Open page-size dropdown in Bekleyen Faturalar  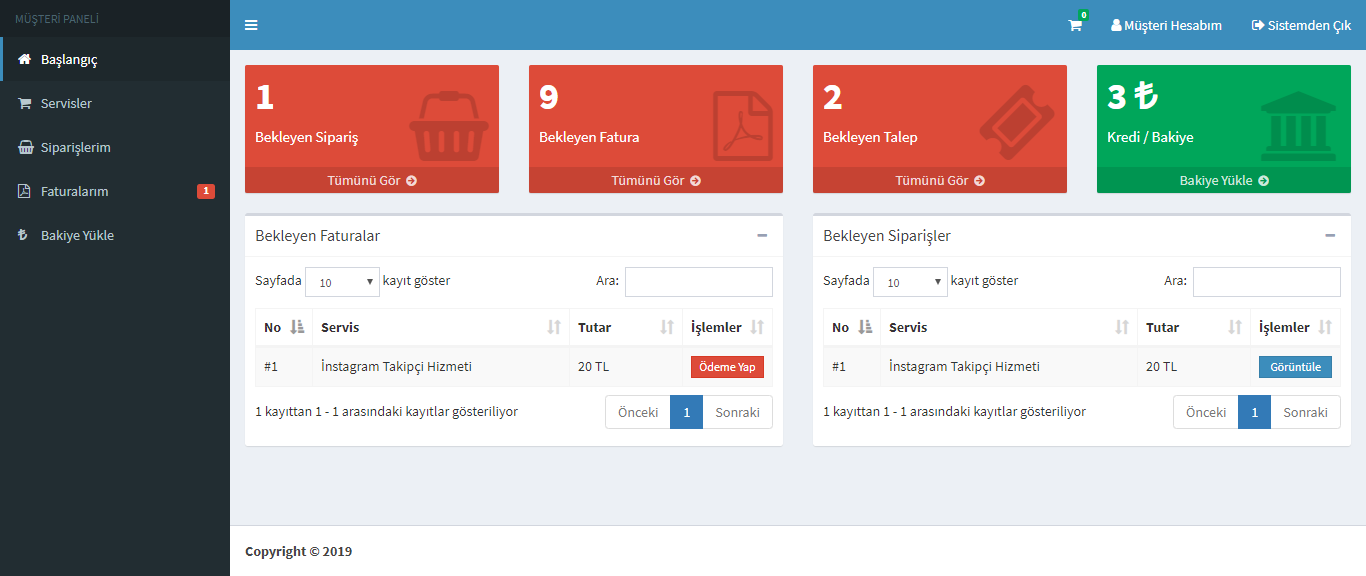point(342,282)
